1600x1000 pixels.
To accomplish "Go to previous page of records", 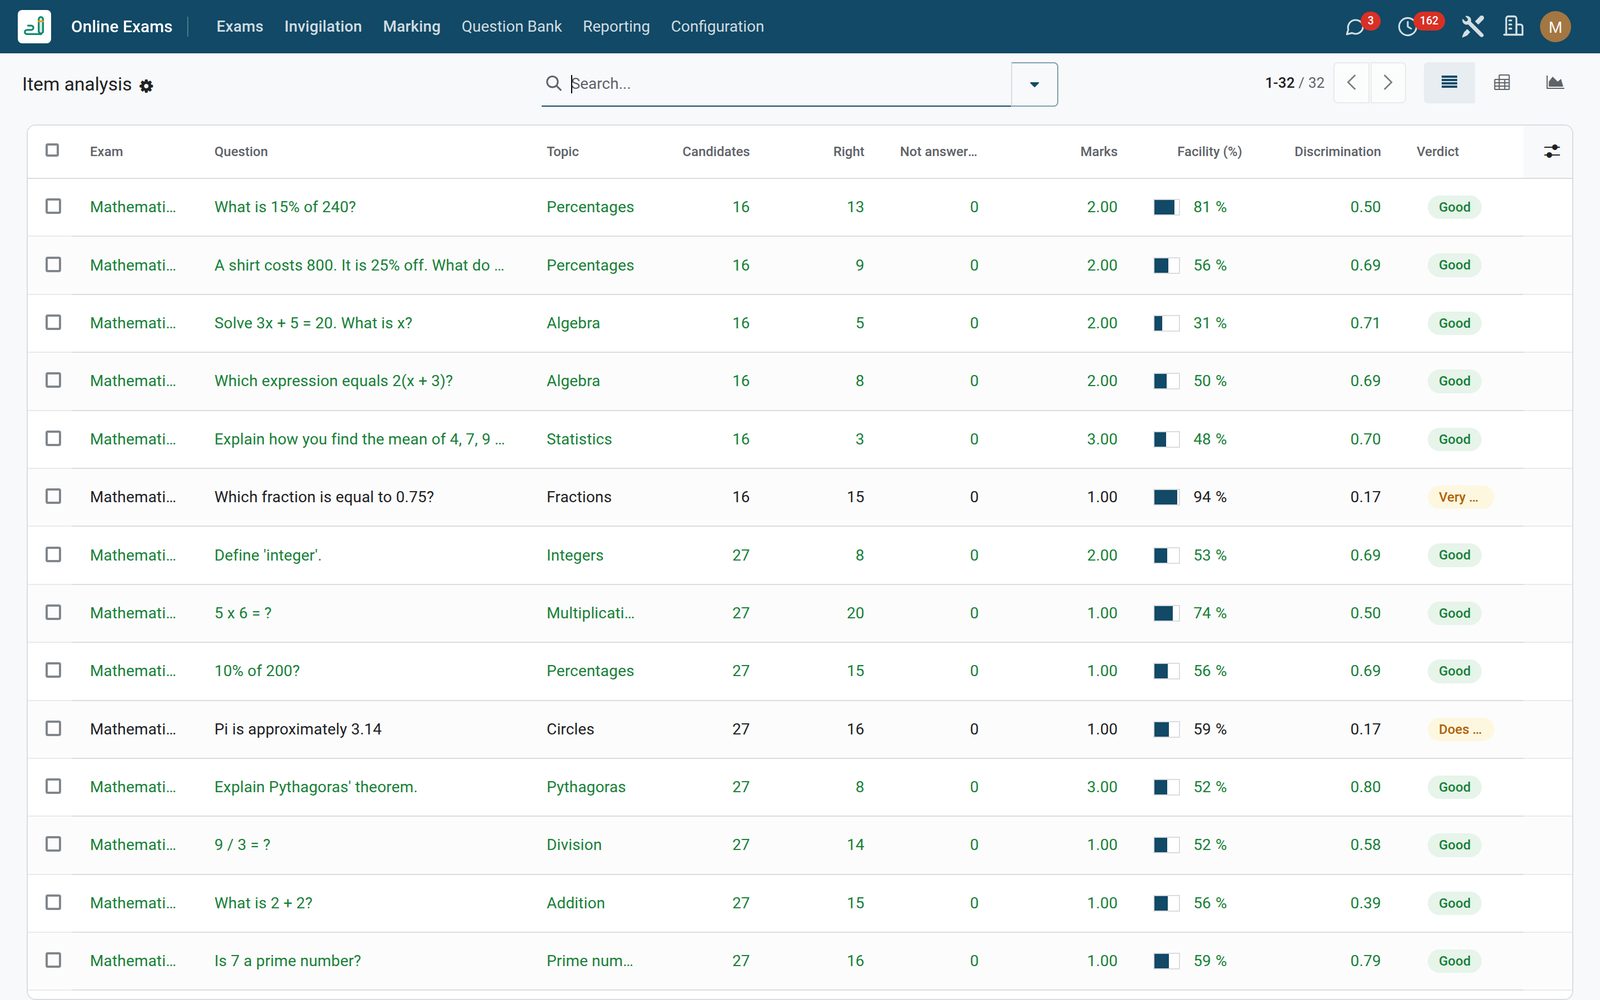I will click(x=1351, y=83).
